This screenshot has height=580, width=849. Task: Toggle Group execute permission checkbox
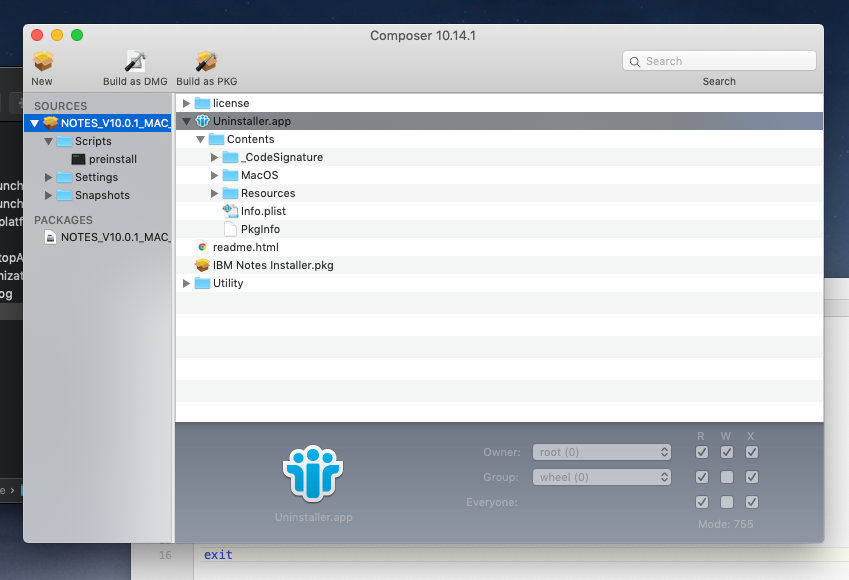[x=752, y=477]
